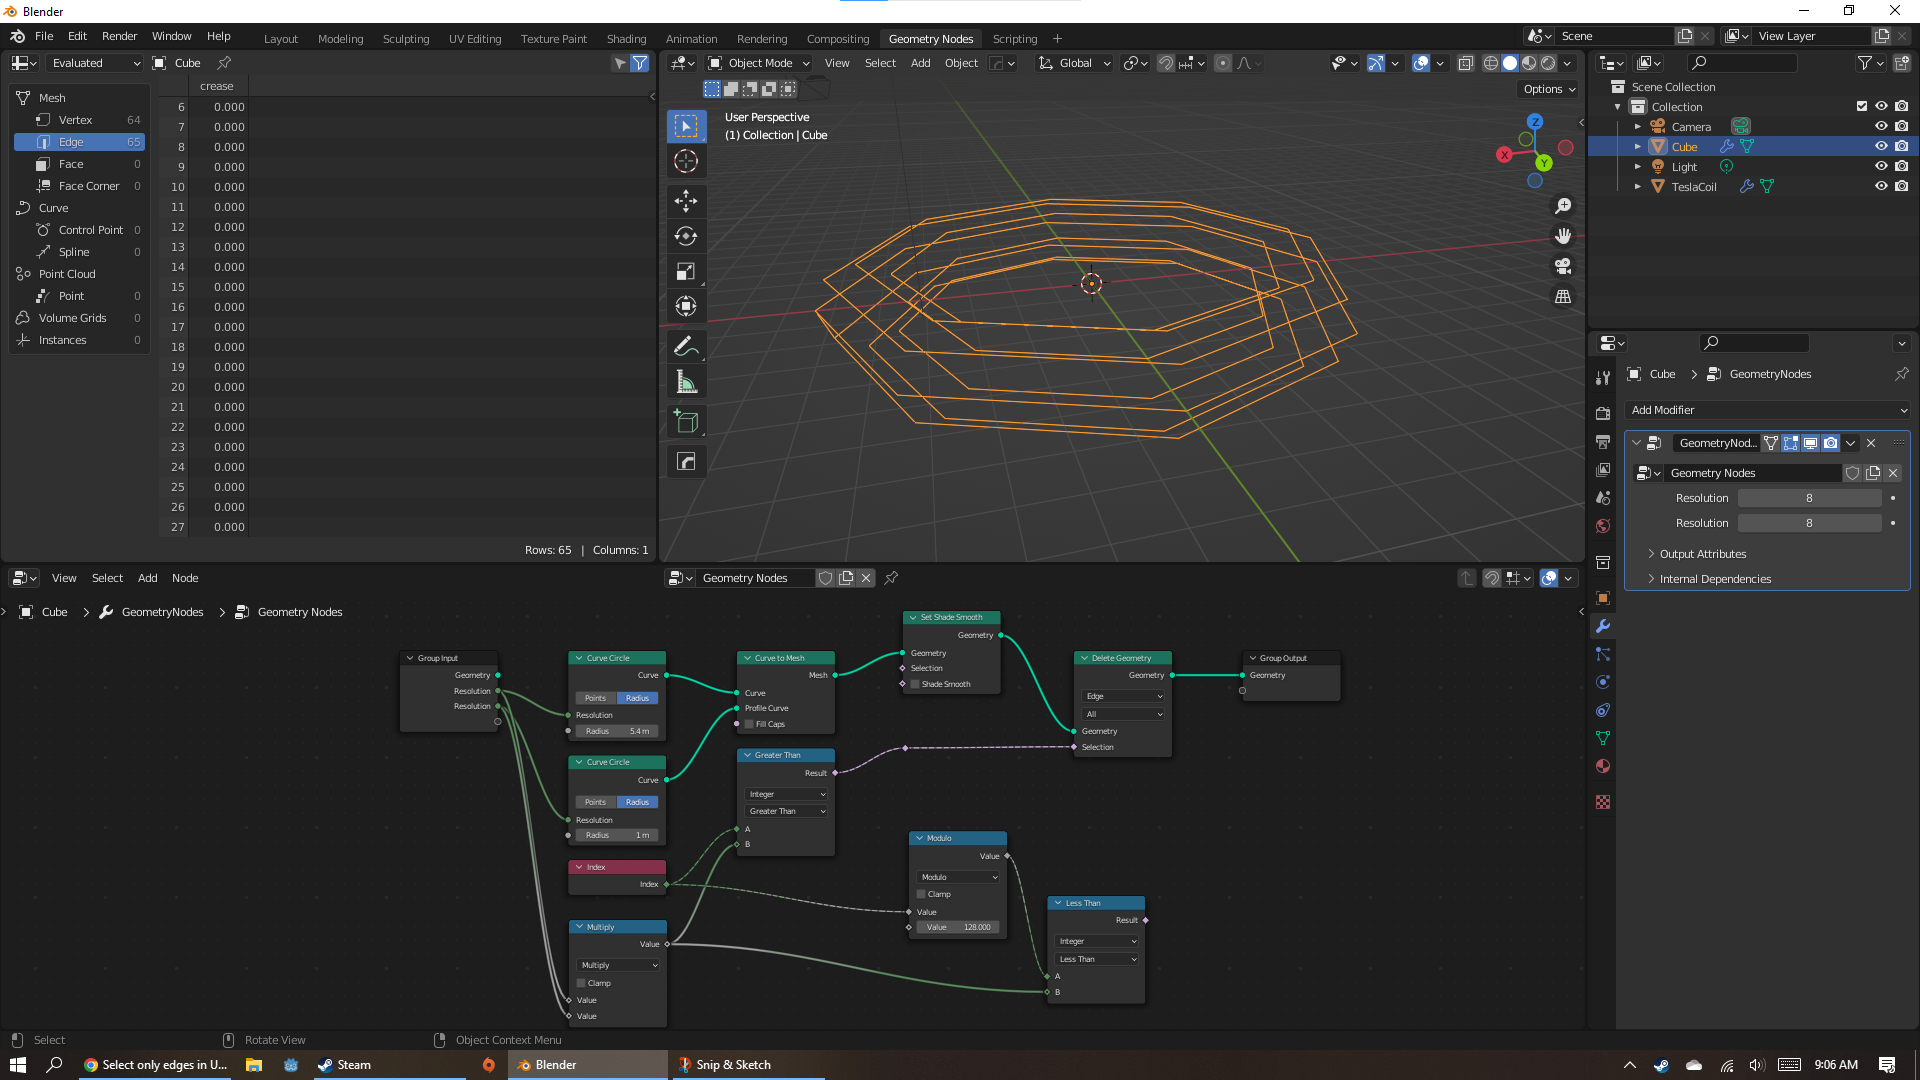The width and height of the screenshot is (1920, 1080).
Task: Open the Options dropdown in viewport
Action: coord(1549,89)
